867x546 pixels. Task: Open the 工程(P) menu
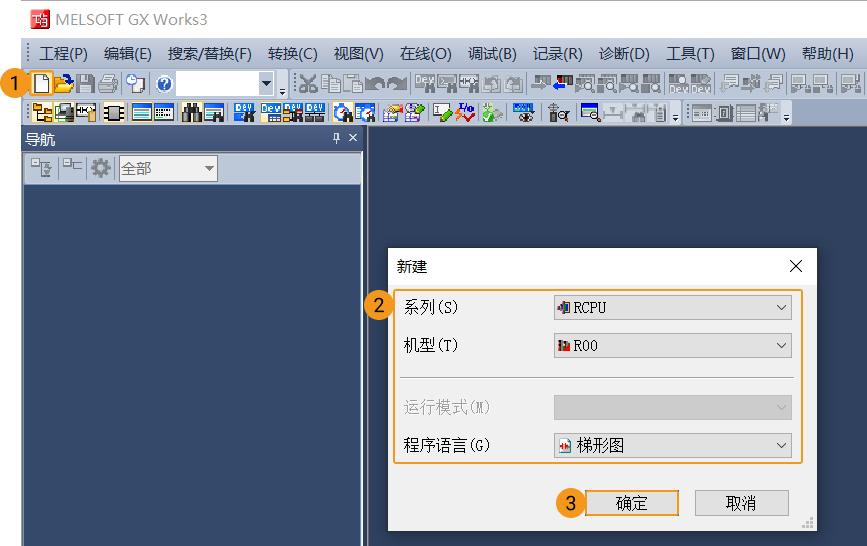click(x=63, y=54)
